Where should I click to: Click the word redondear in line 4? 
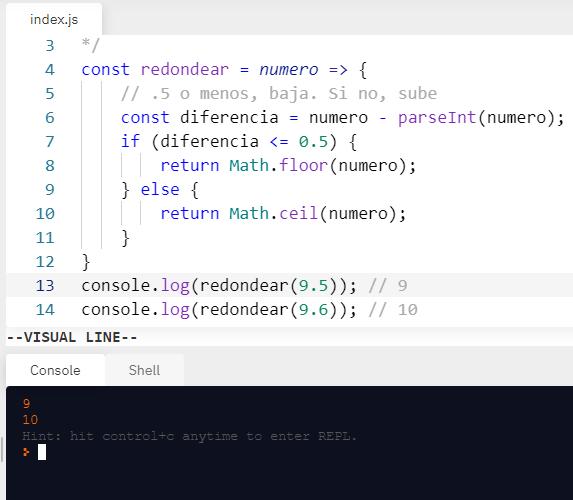tap(185, 70)
